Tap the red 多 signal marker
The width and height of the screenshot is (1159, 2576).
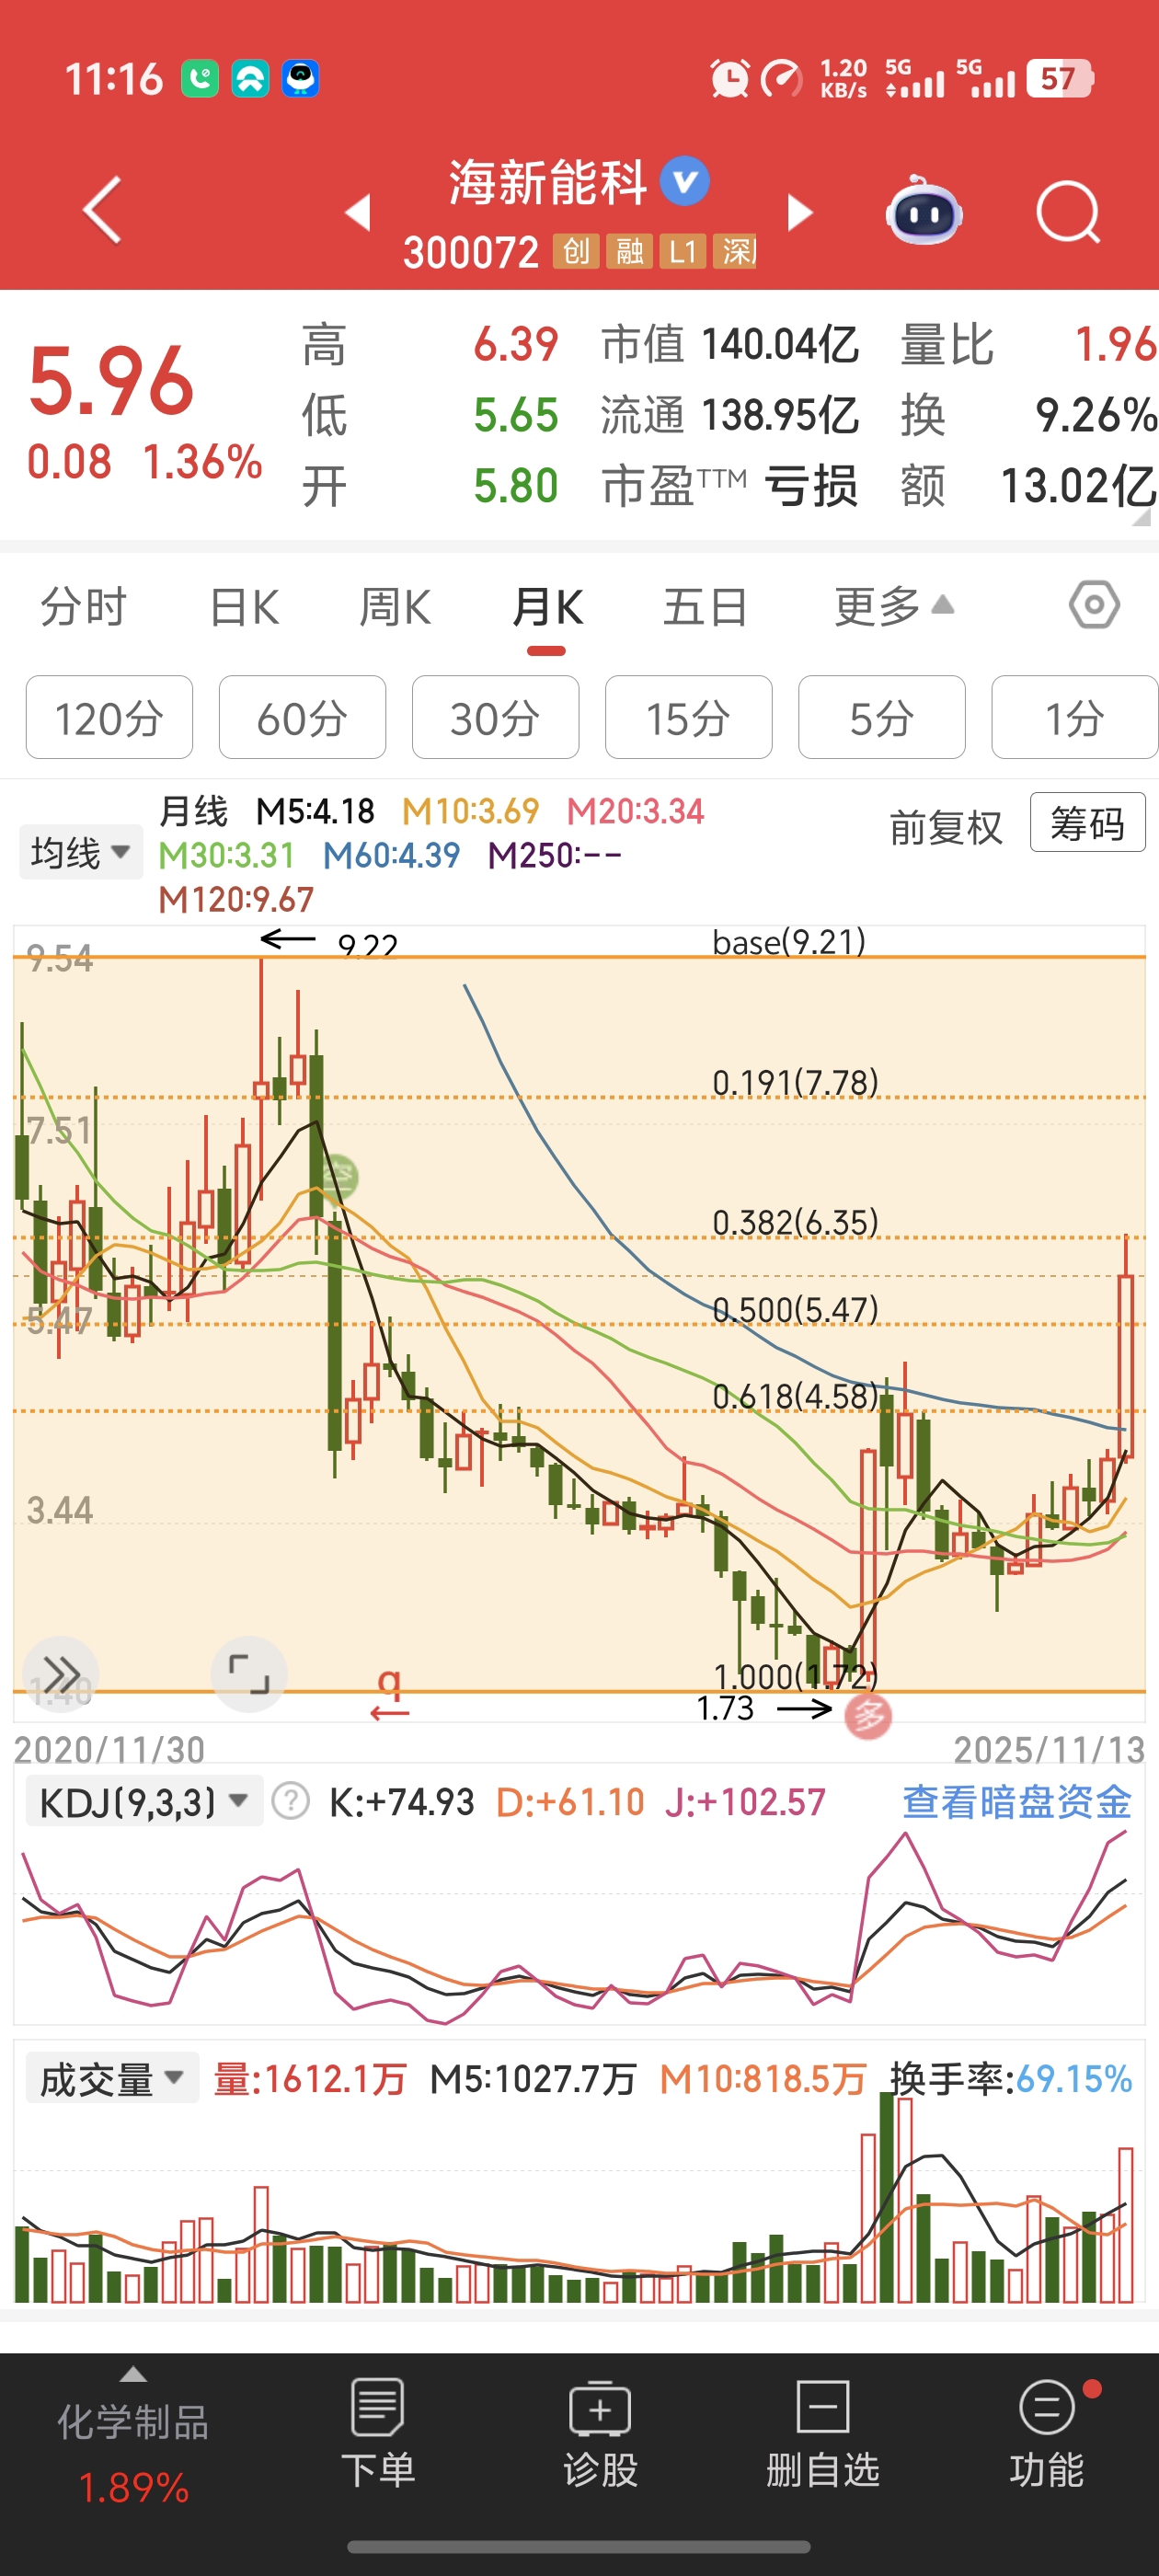(x=868, y=1716)
